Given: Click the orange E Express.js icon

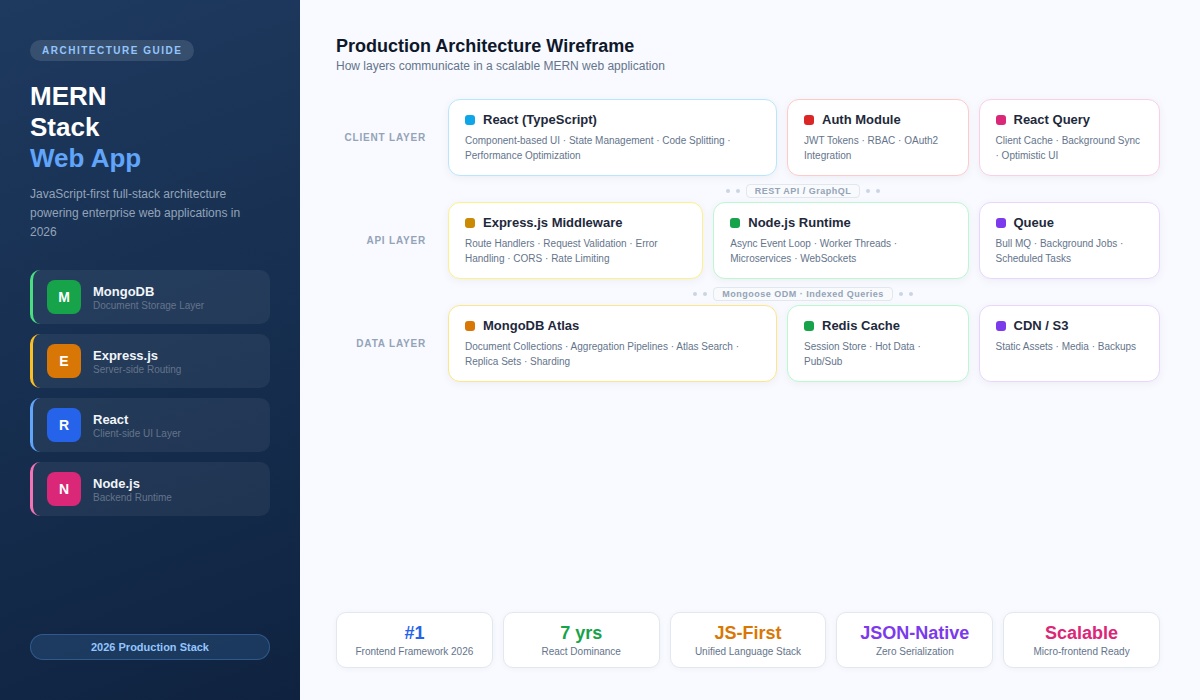Looking at the screenshot, I should [x=64, y=361].
